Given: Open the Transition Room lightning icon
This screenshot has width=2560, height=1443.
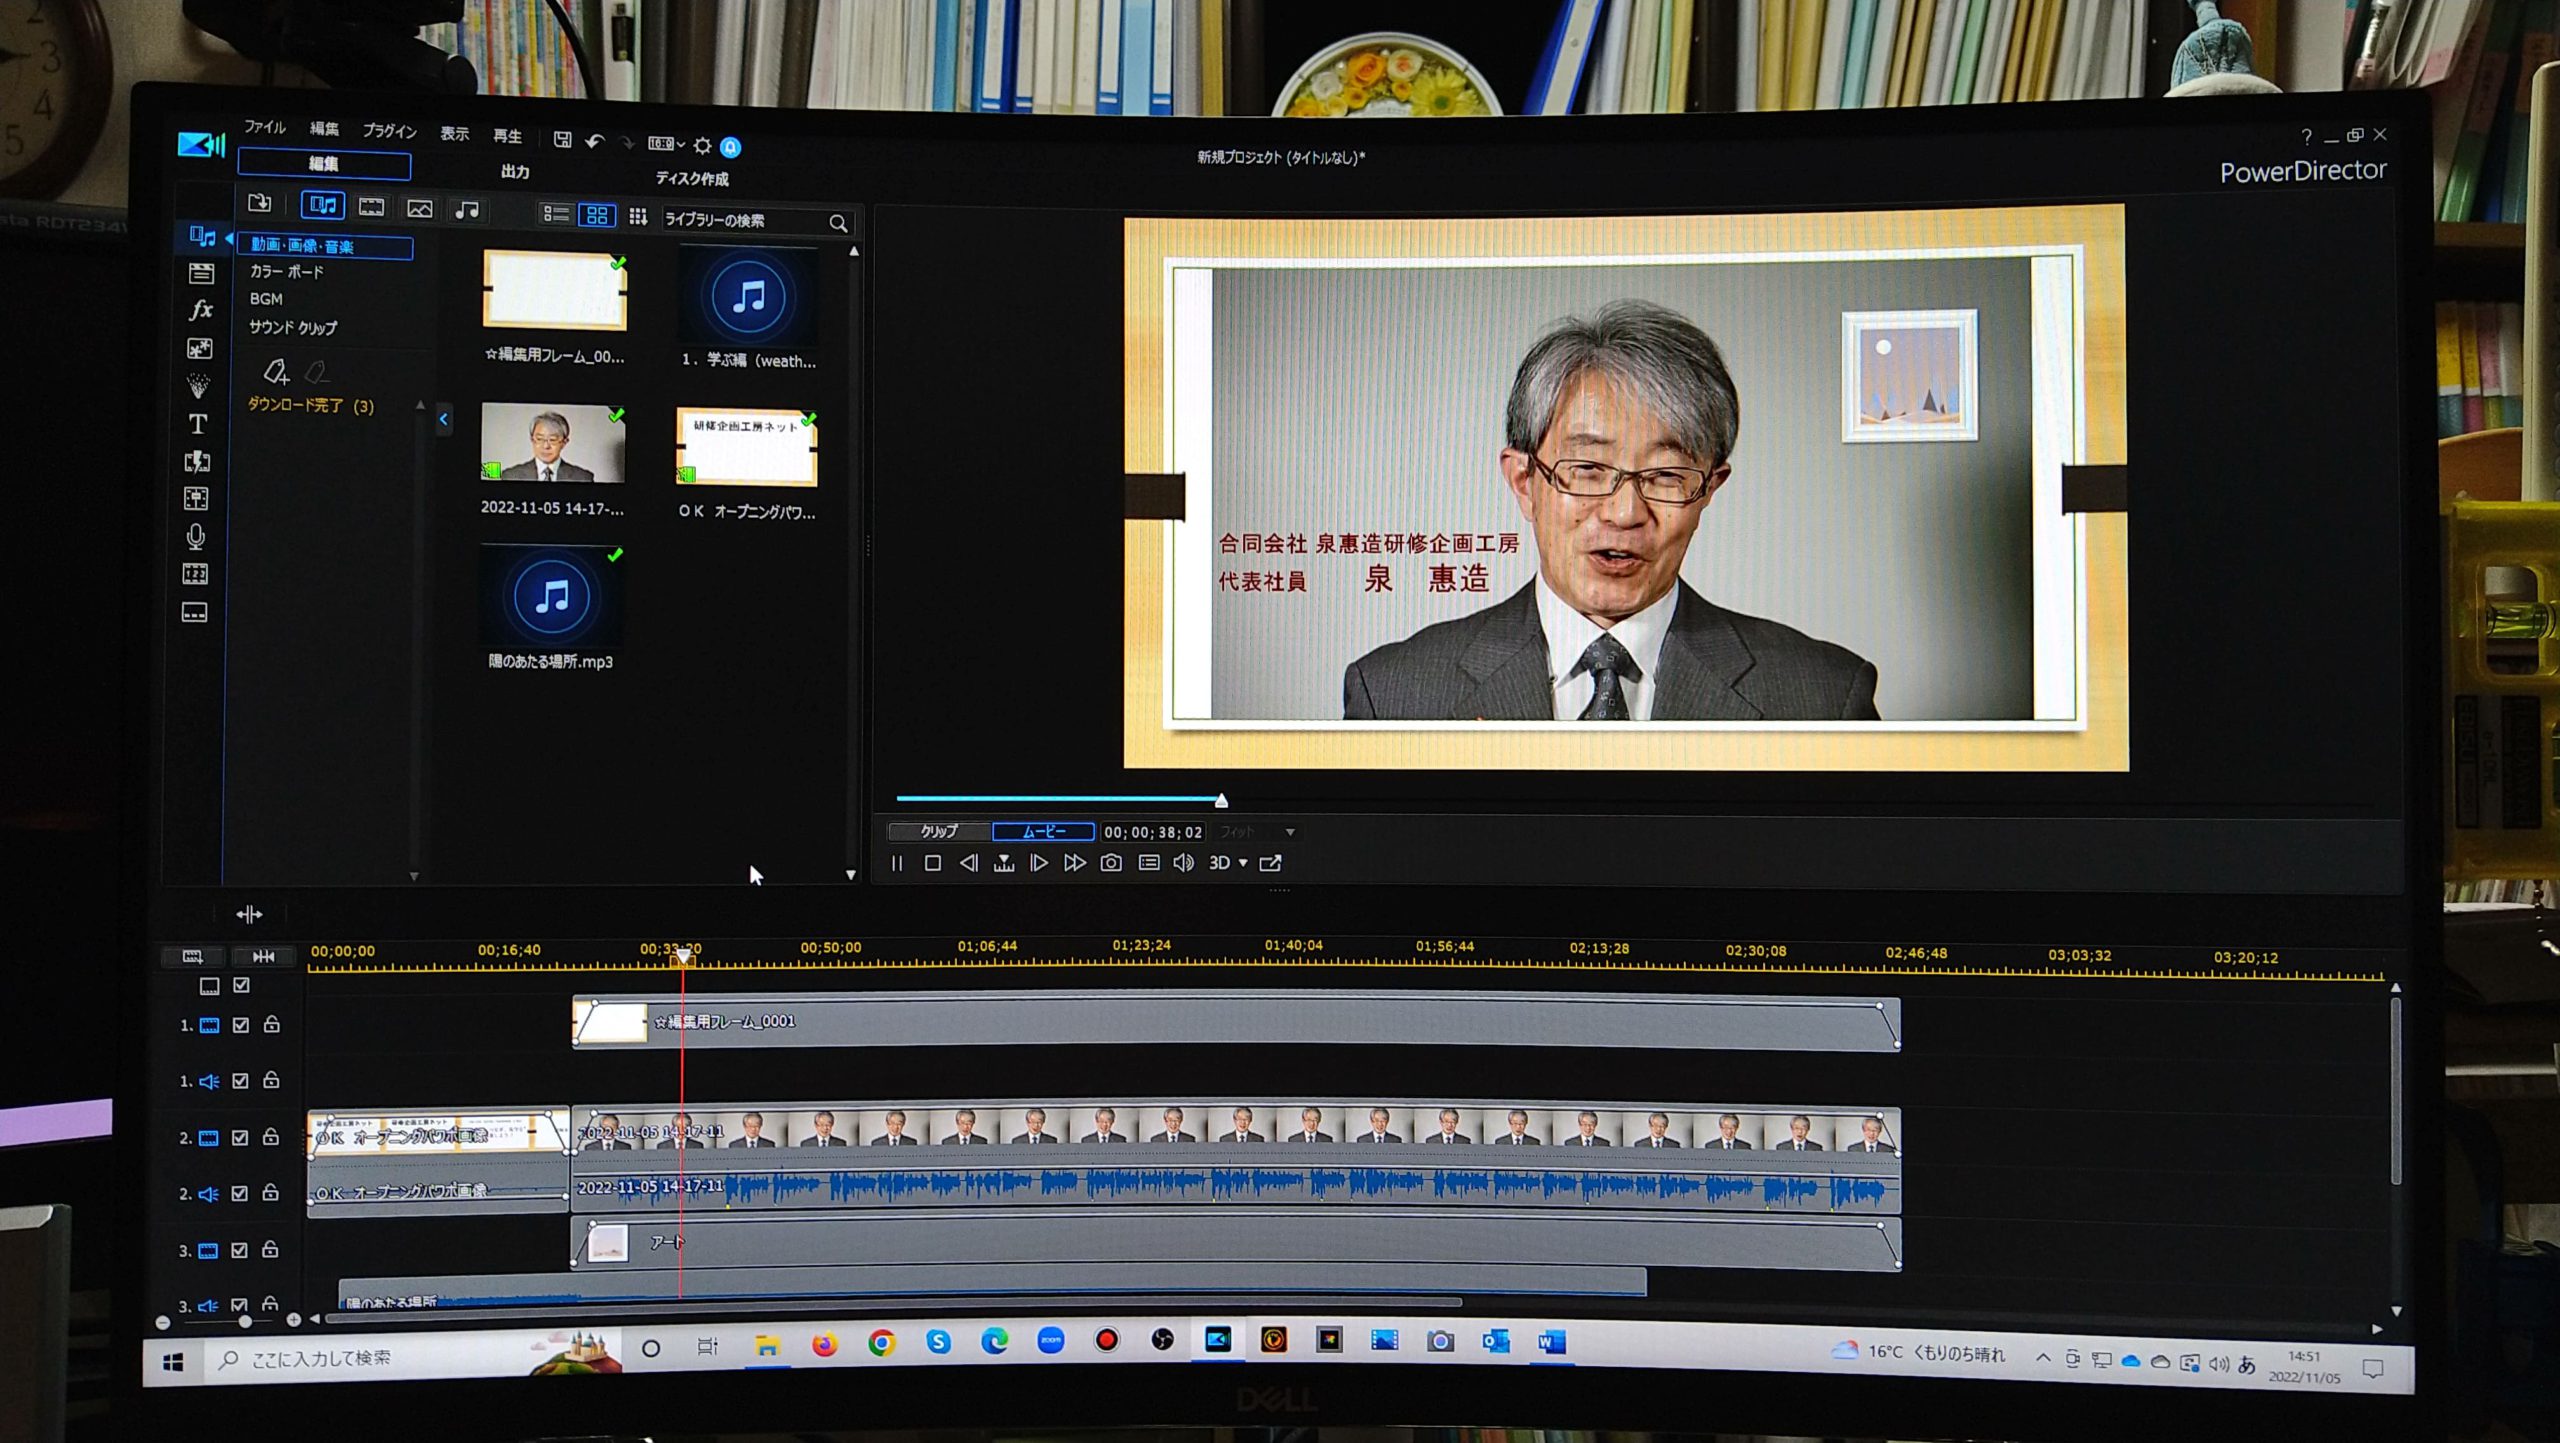Looking at the screenshot, I should coord(197,462).
